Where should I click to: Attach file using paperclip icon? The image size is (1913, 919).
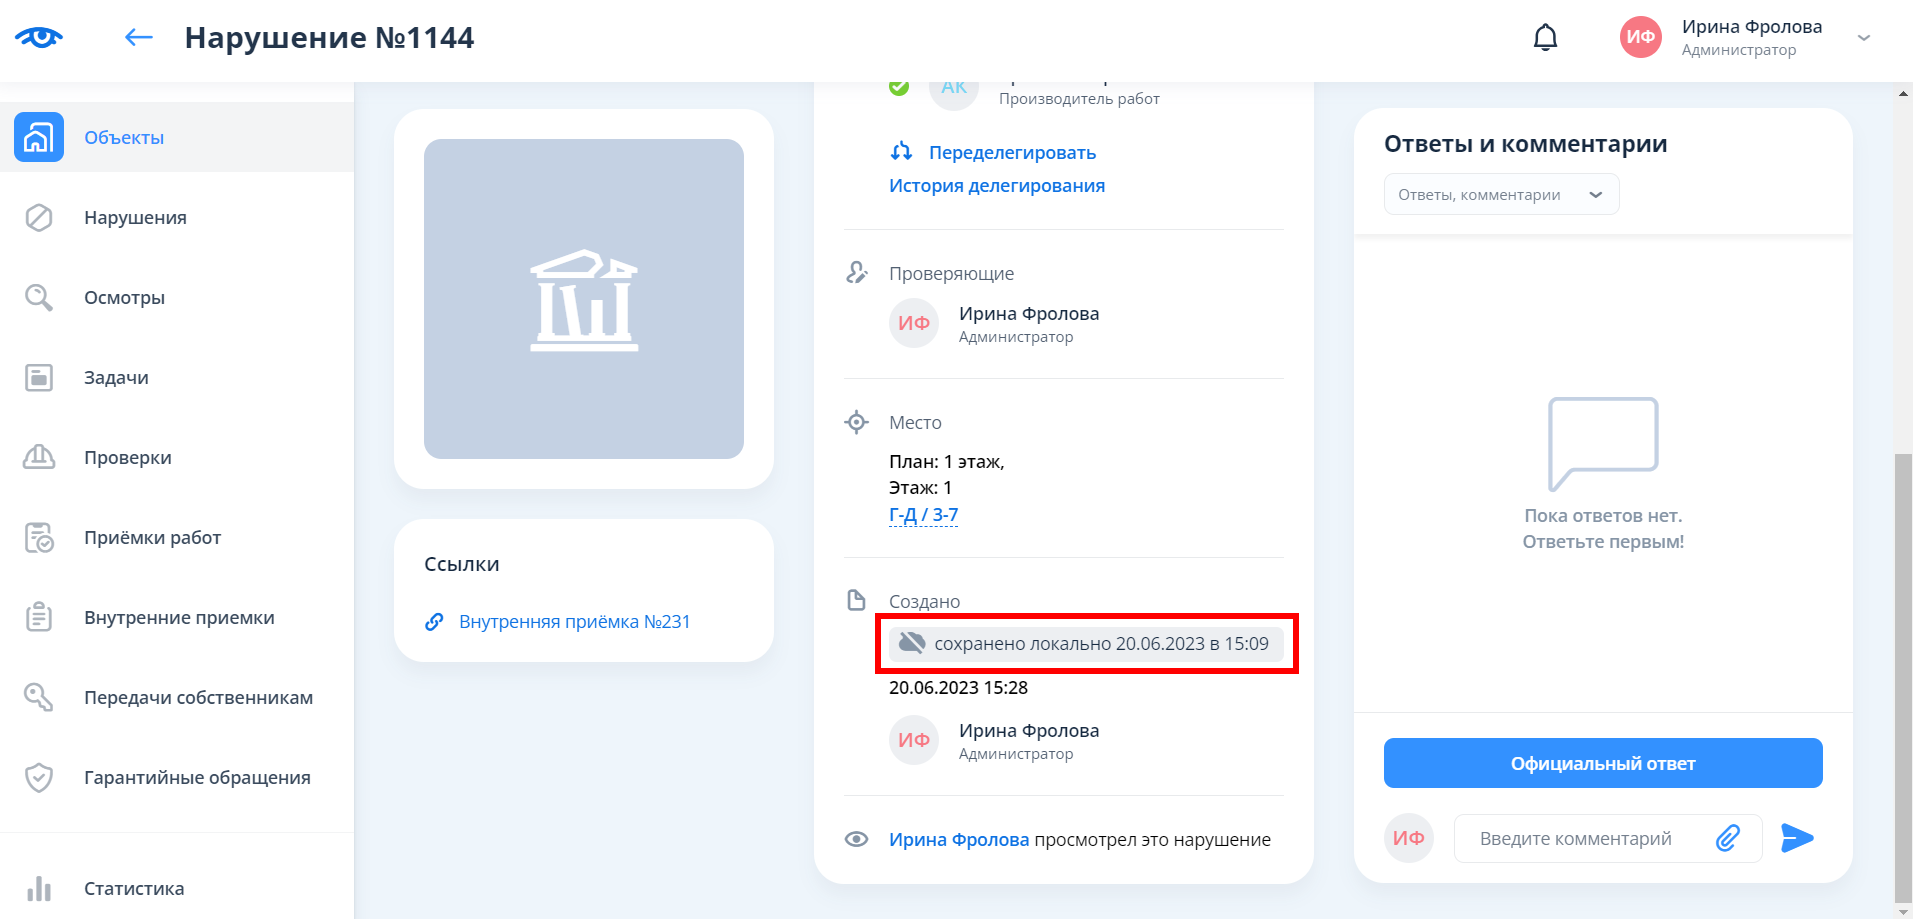[x=1728, y=838]
